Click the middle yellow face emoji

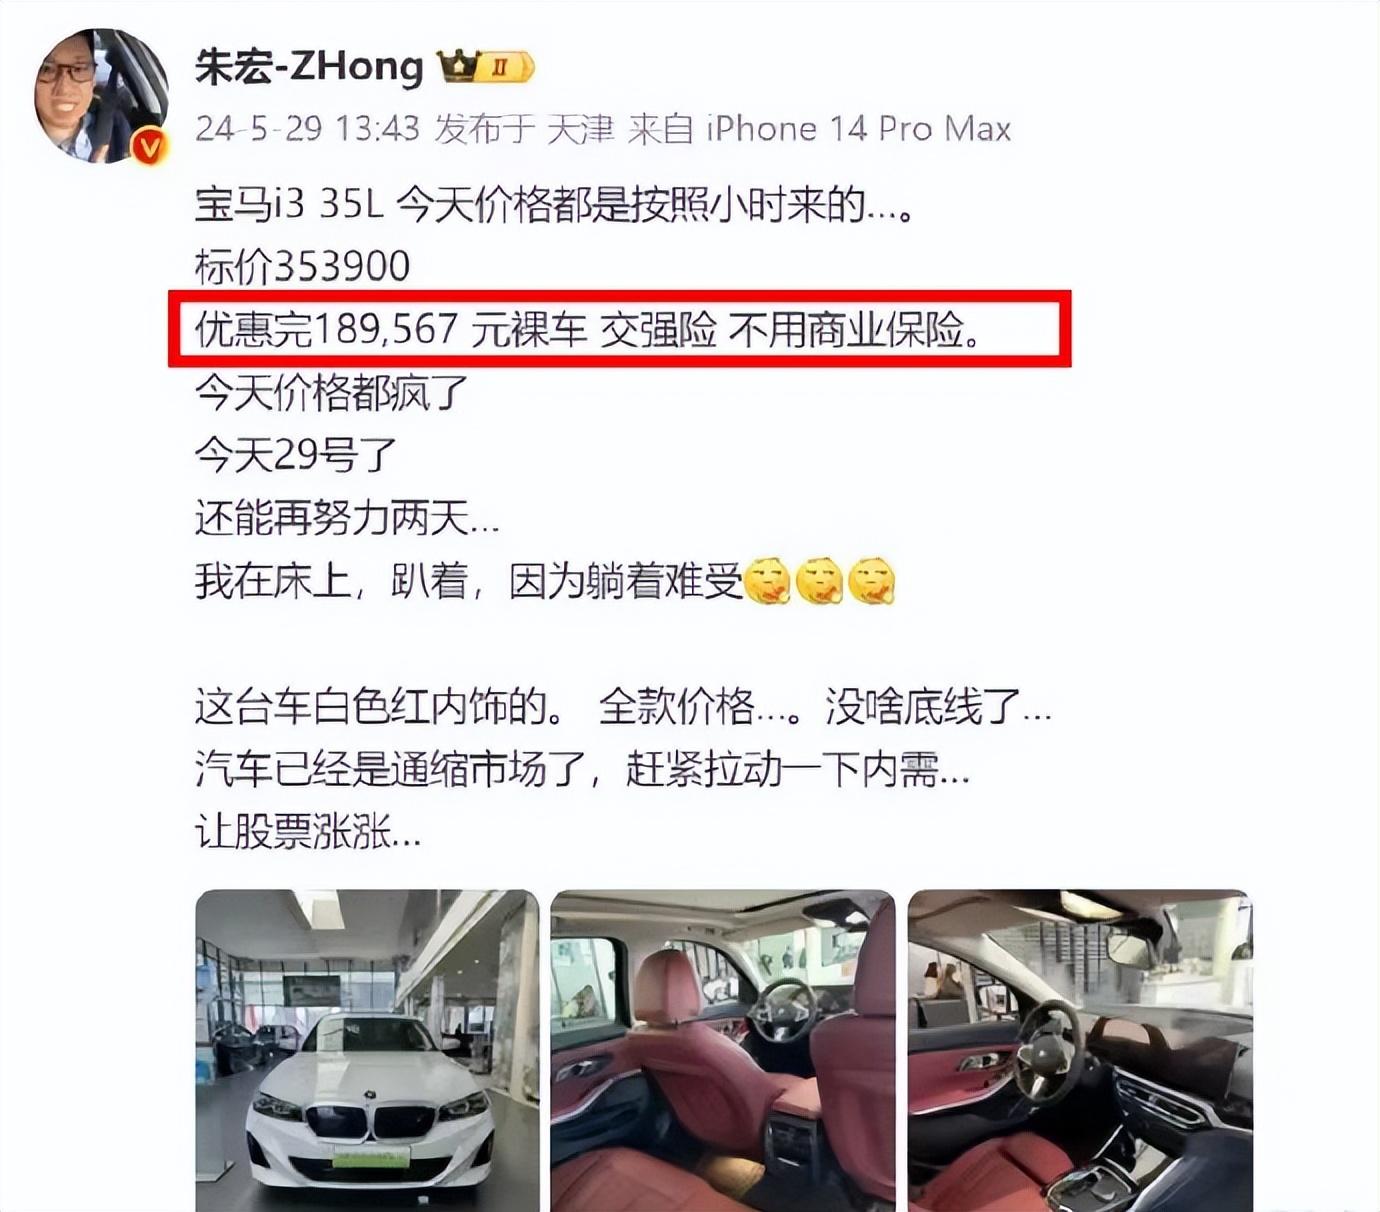click(x=819, y=580)
